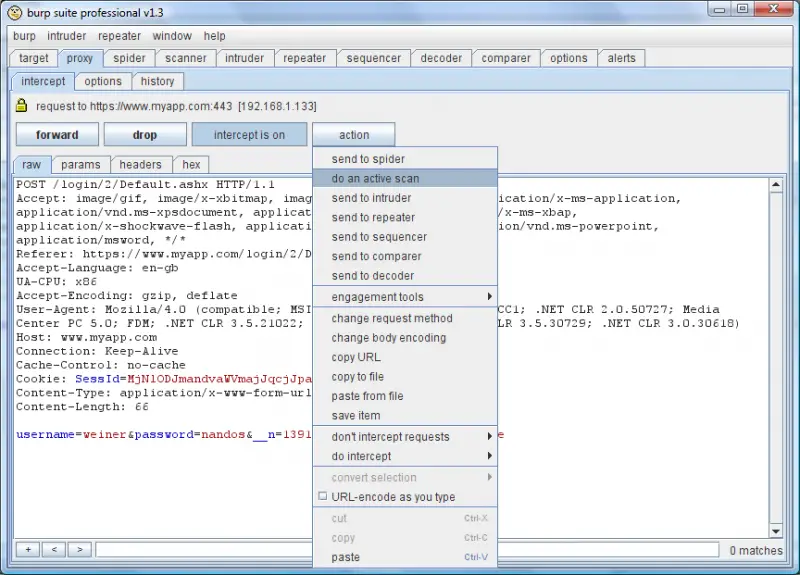Click 'copy URL' in the action menu

tap(405, 357)
